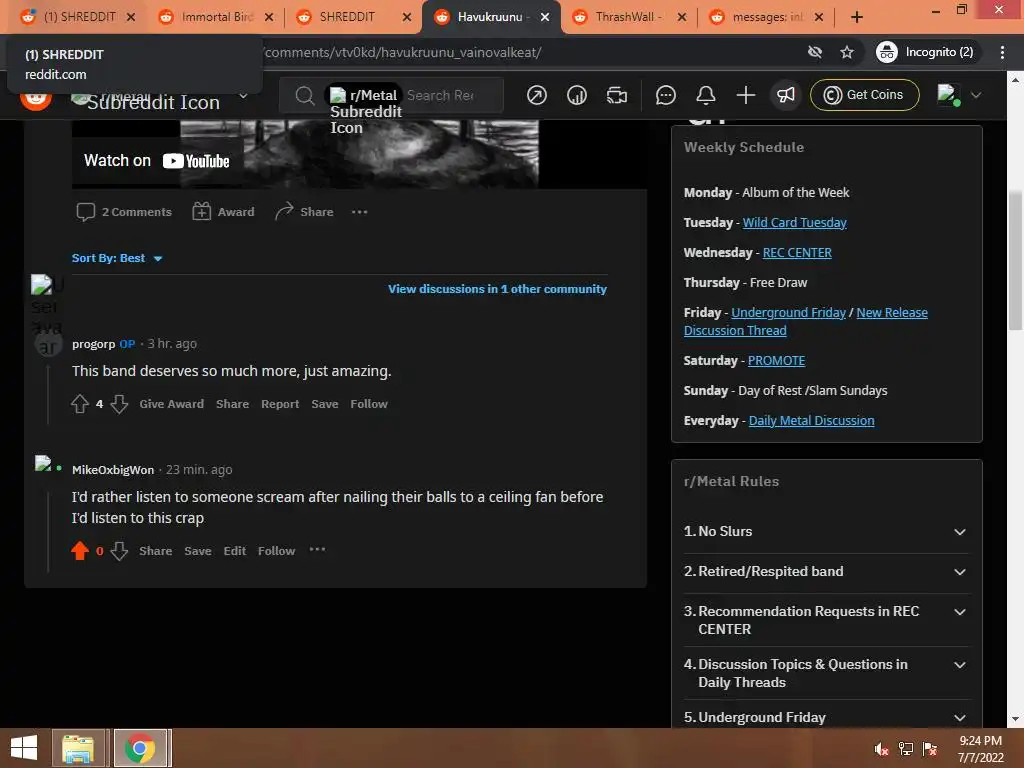The image size is (1024, 768).
Task: Open Chrome three-dot menu
Action: point(1002,52)
